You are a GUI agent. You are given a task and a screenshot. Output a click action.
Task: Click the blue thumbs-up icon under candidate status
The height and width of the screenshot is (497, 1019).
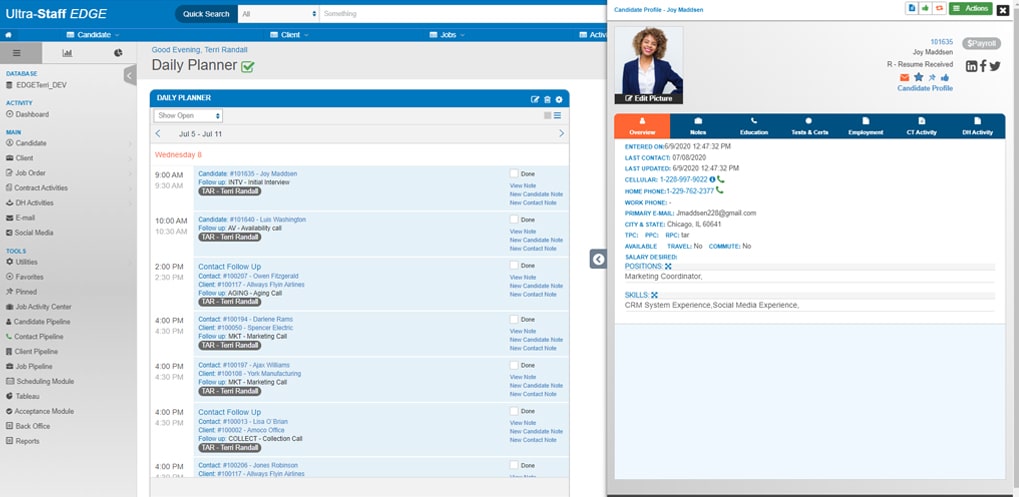point(945,77)
